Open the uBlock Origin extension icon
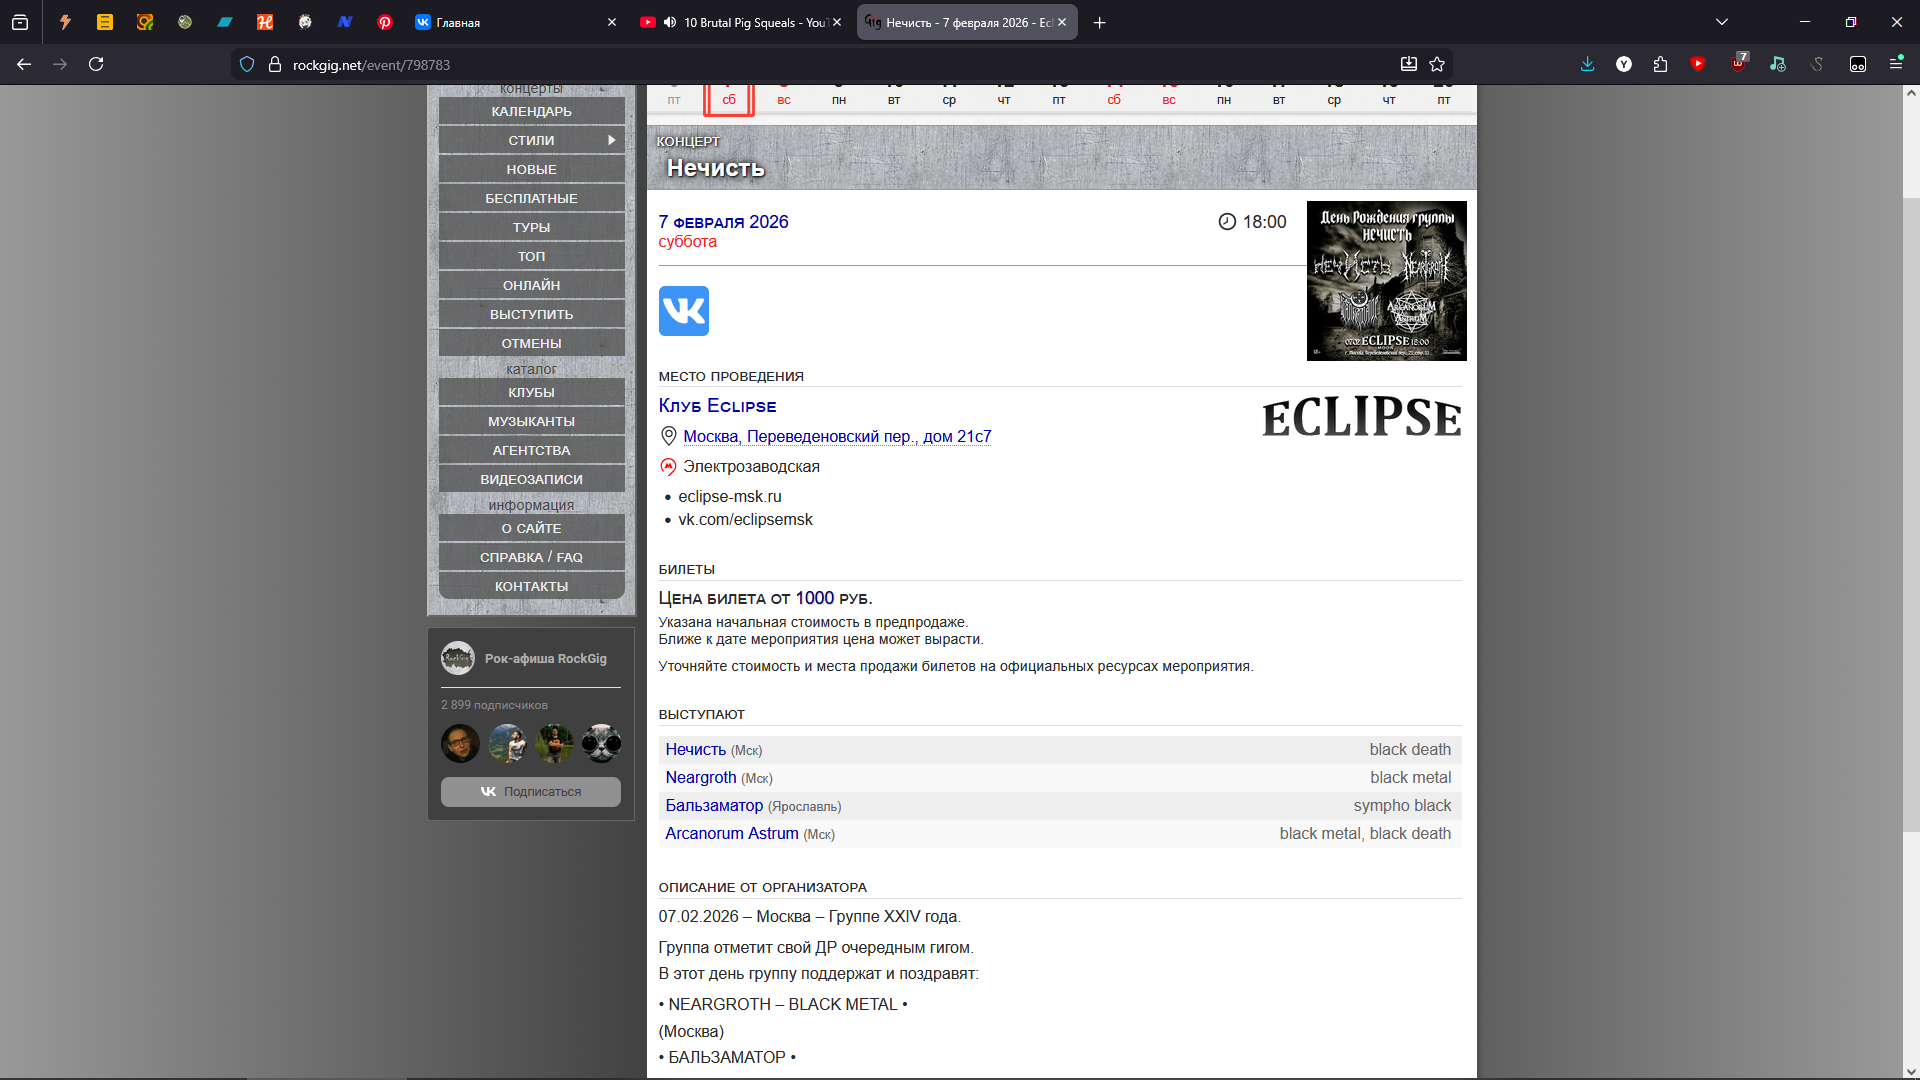 click(x=1738, y=64)
